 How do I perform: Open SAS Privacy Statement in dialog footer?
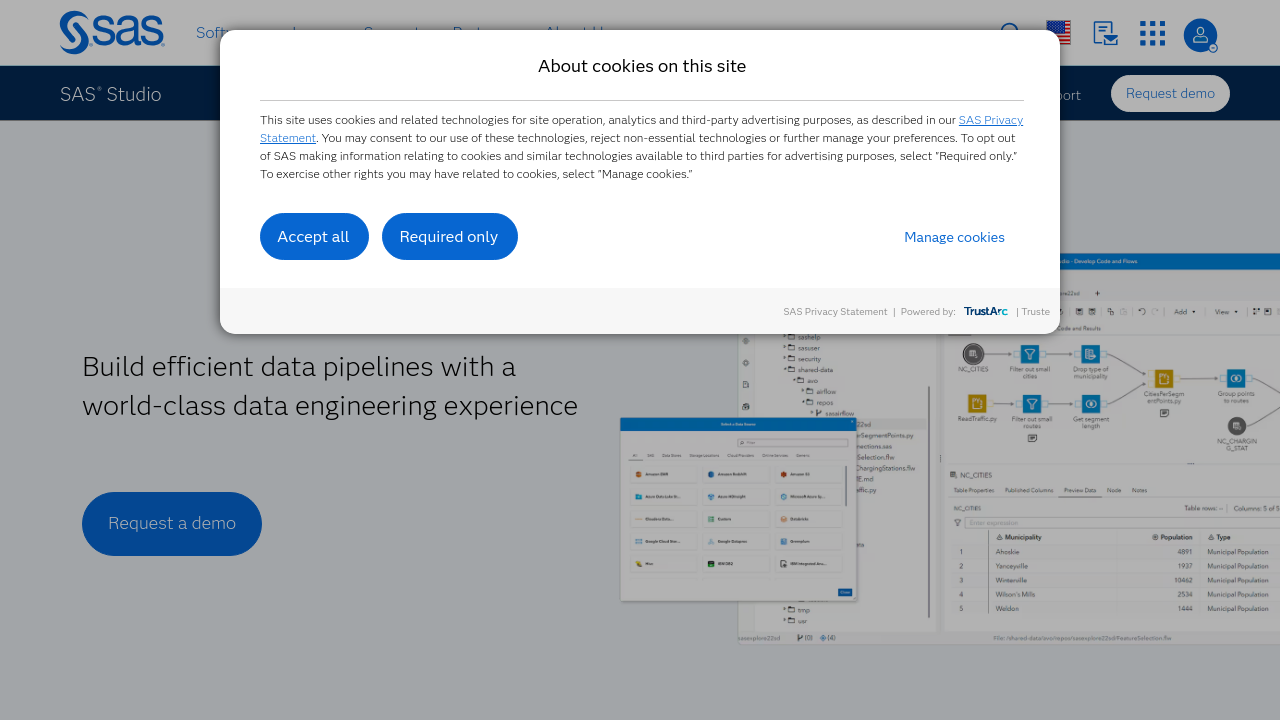(x=835, y=312)
